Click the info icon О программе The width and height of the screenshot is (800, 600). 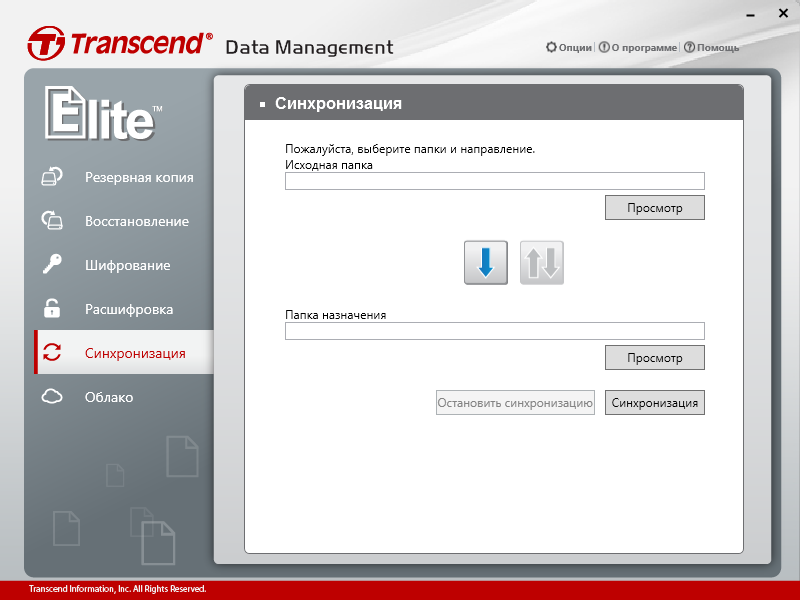pos(604,47)
